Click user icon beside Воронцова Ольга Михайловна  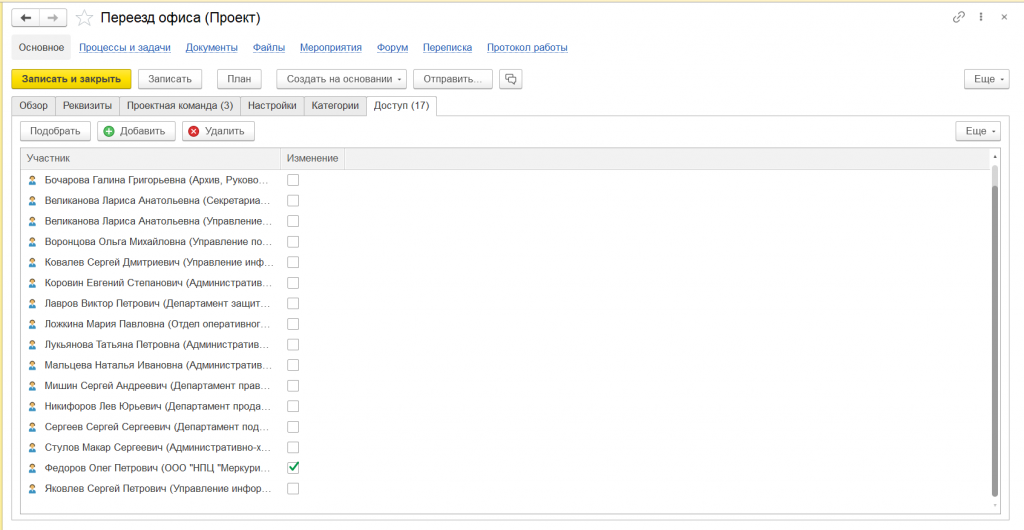(32, 242)
